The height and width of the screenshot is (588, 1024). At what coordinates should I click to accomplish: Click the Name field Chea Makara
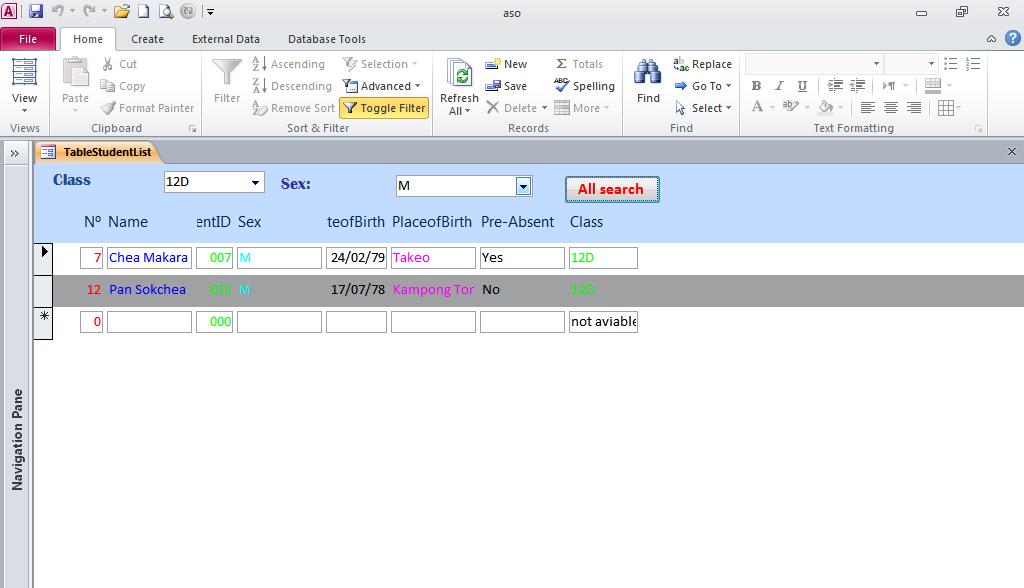pos(150,257)
